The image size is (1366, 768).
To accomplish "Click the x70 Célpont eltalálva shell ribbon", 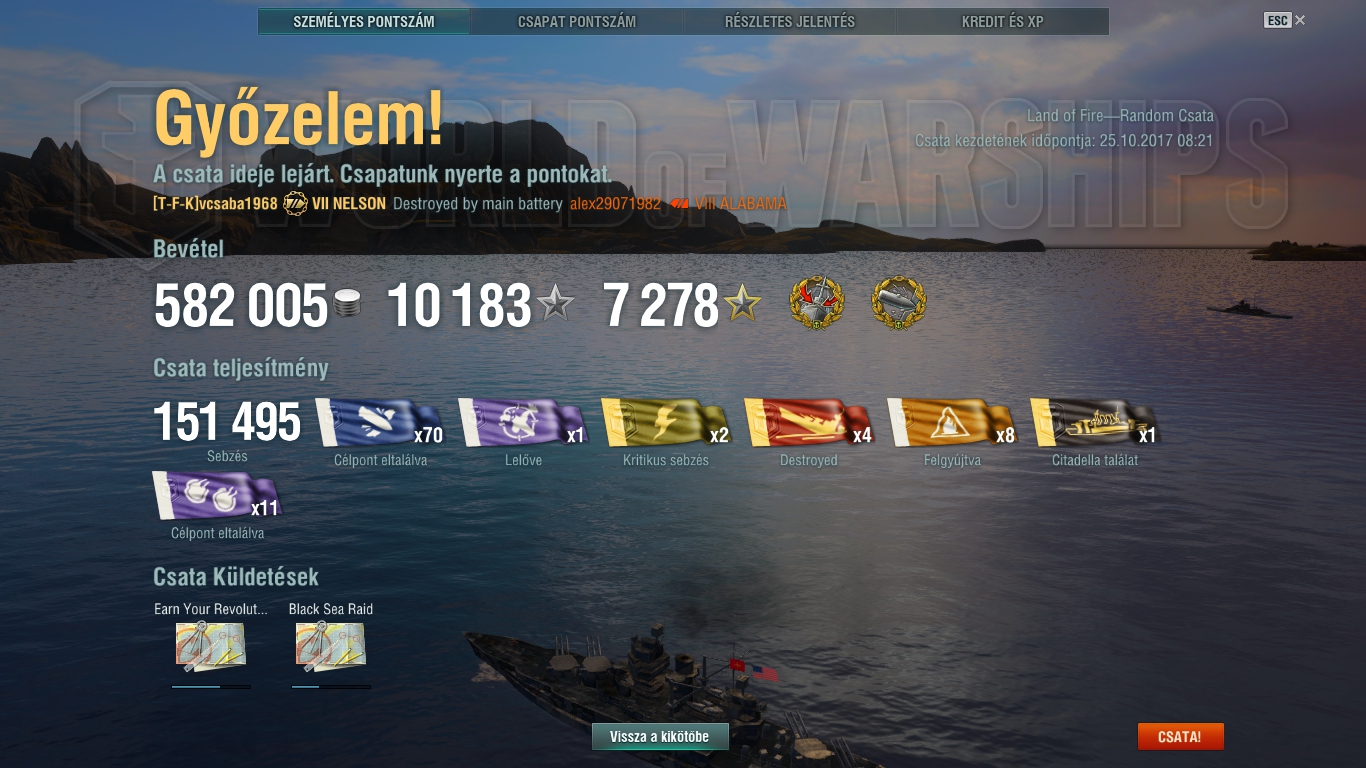I will point(380,422).
